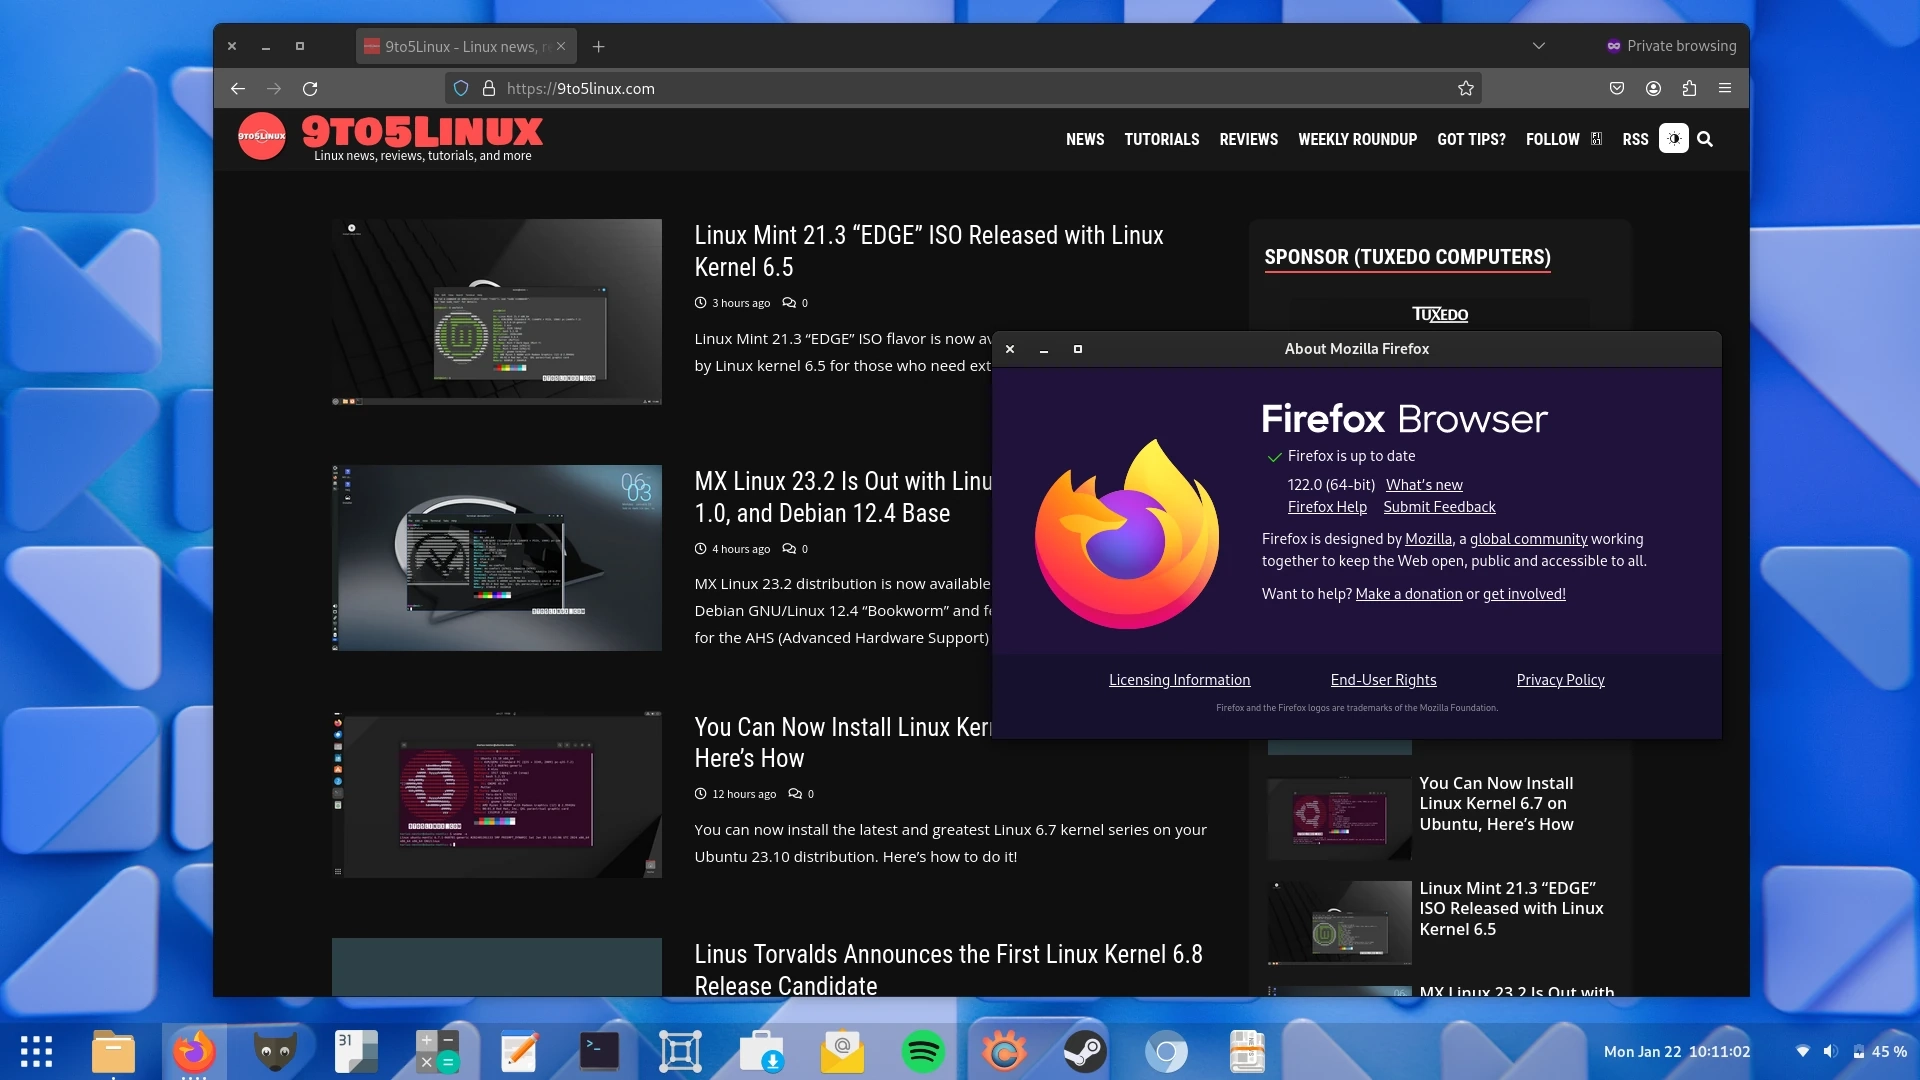1920x1080 pixels.
Task: Toggle Private browsing mode indicator
Action: tap(1668, 44)
